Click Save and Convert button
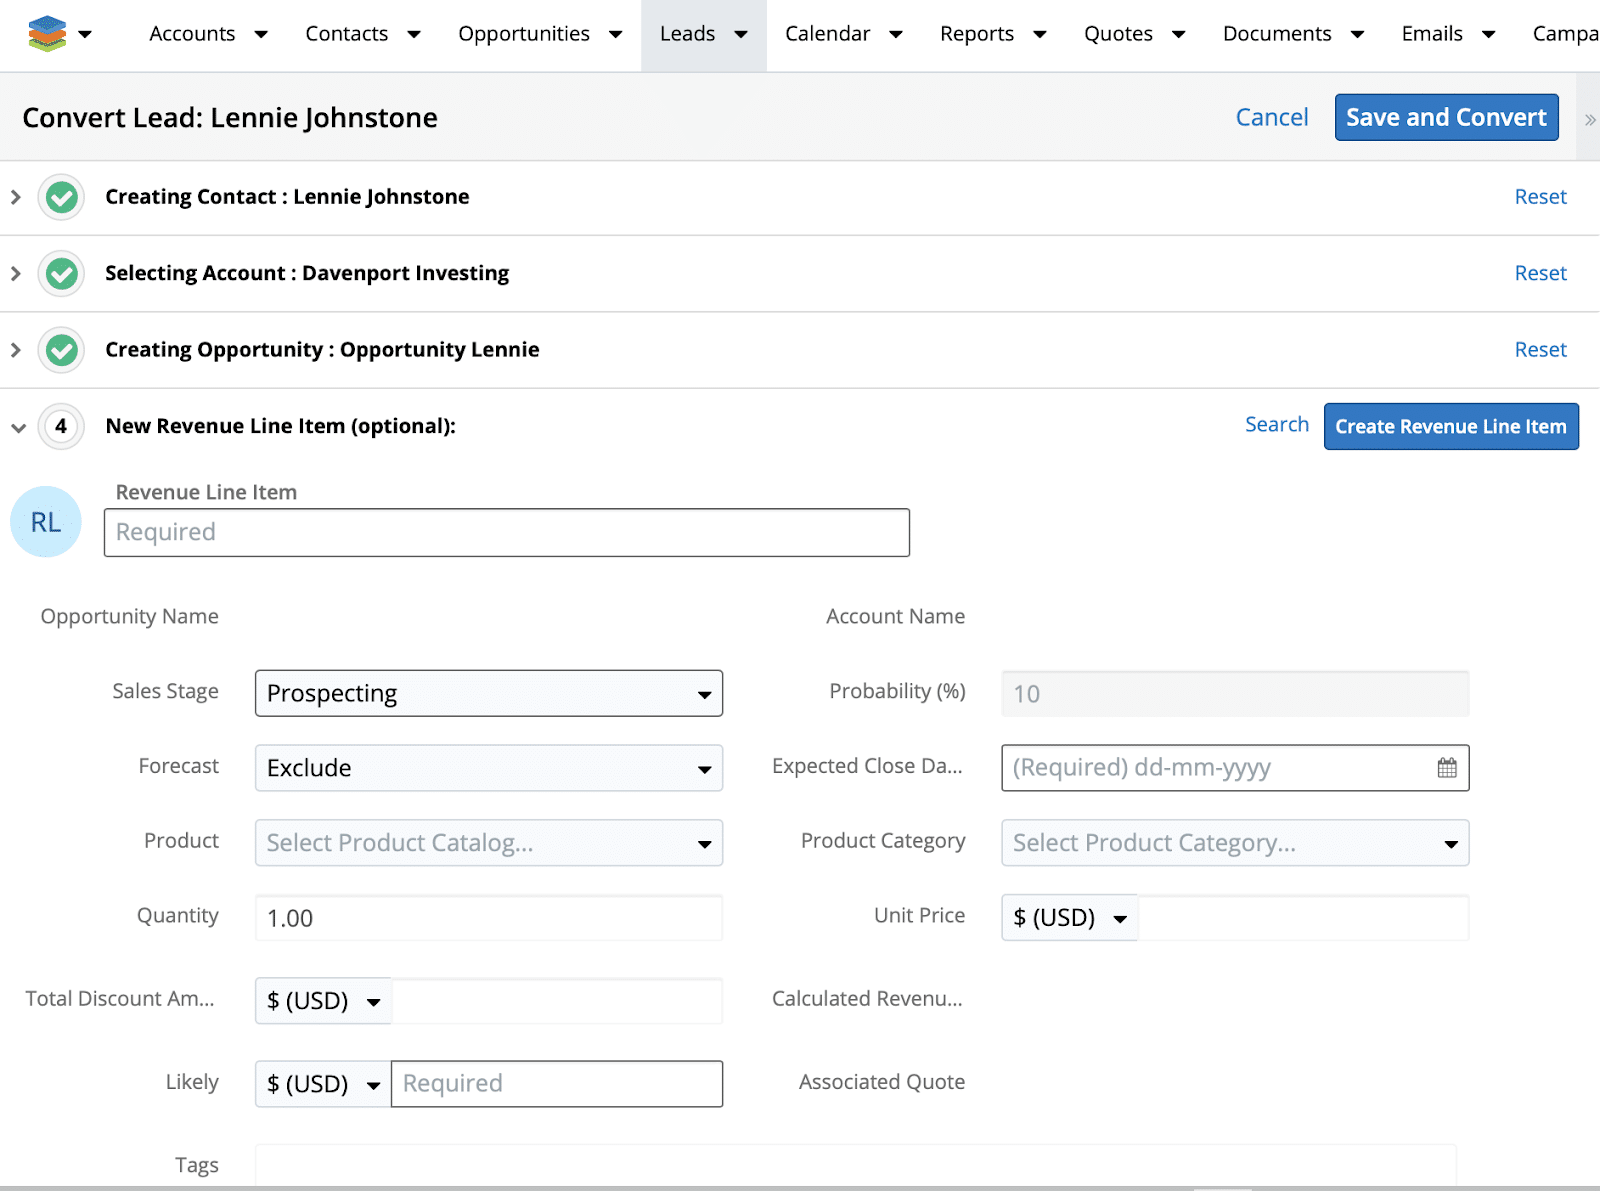Viewport: 1600px width, 1191px height. (1446, 118)
